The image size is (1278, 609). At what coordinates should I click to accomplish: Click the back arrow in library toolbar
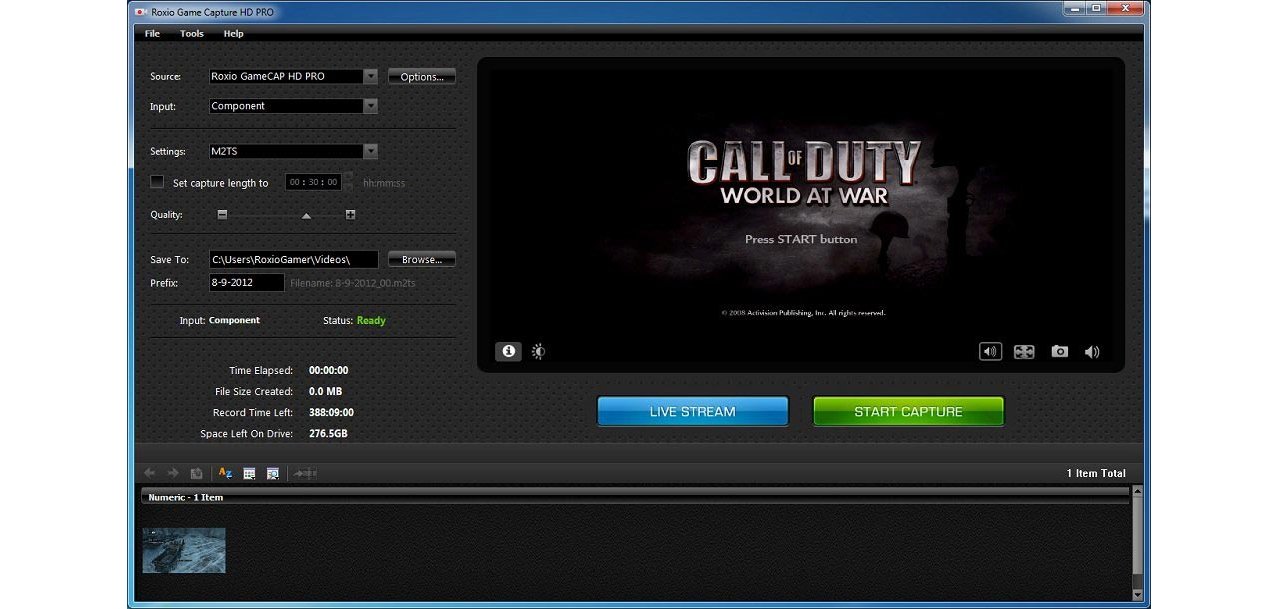(150, 473)
